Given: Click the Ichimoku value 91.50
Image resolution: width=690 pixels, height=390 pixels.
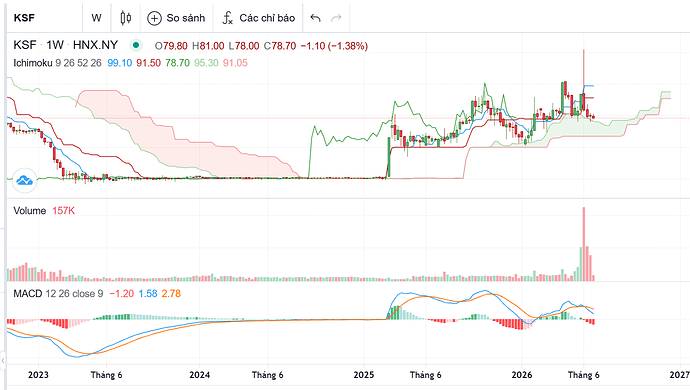Looking at the screenshot, I should click(x=148, y=63).
